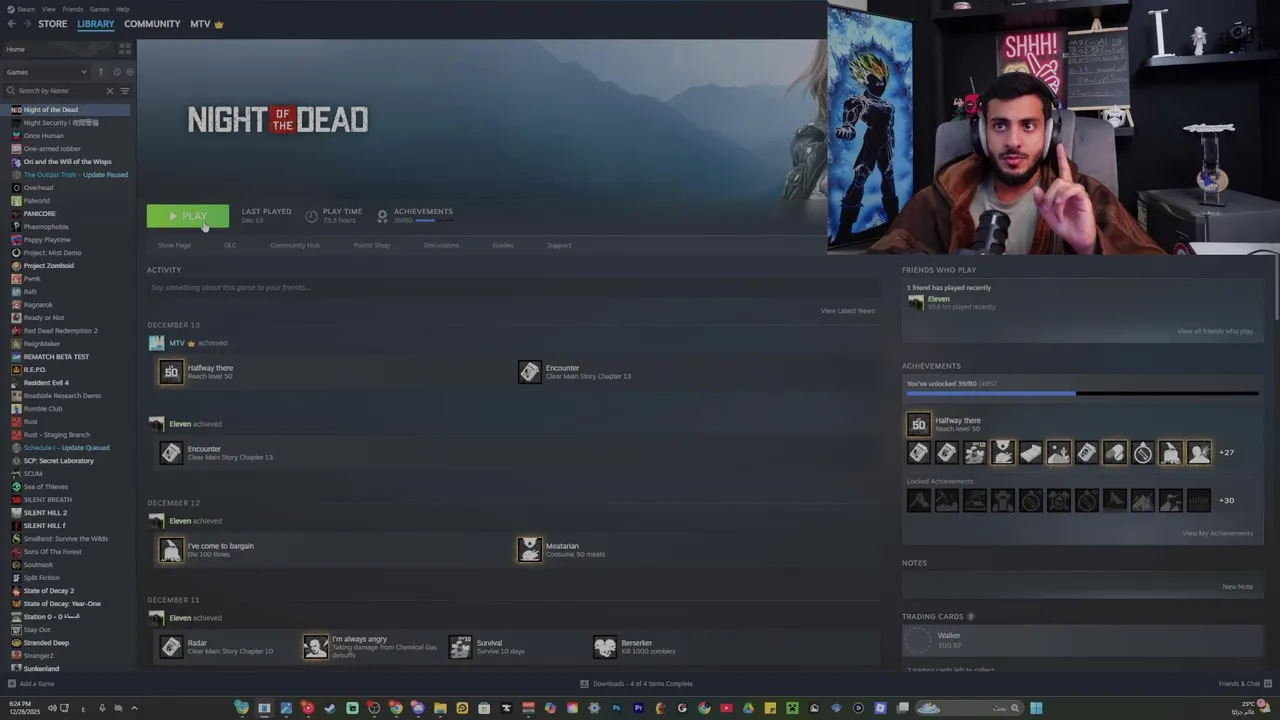Click the achievements progress bar
1280x720 pixels.
1082,393
